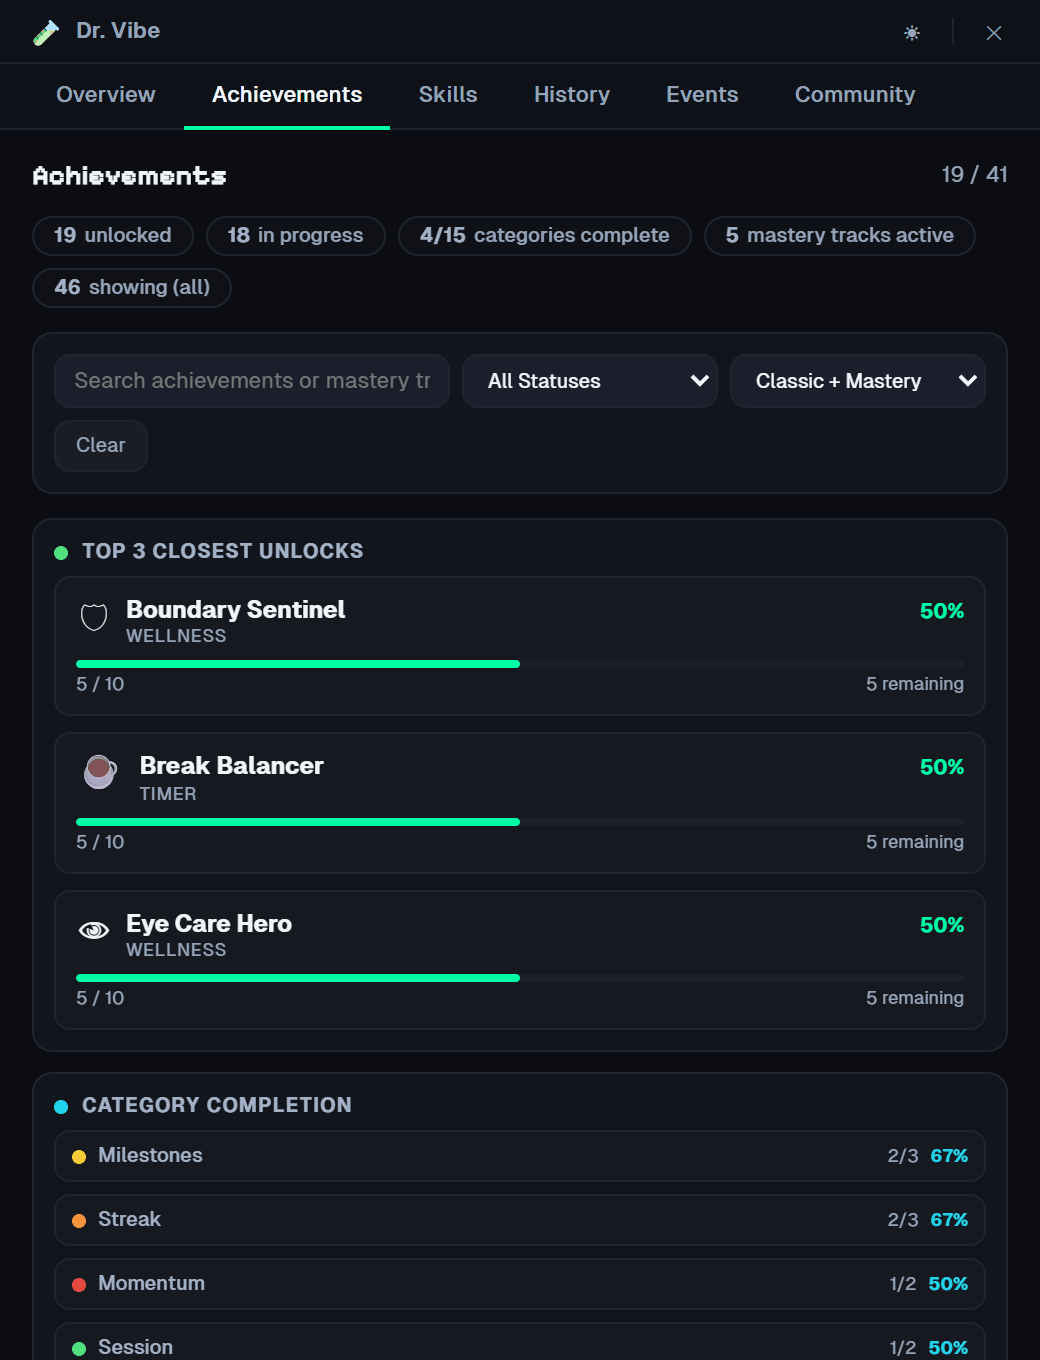Click WELLNESS label under Eye Care Hero
Viewport: 1040px width, 1360px height.
tap(176, 950)
